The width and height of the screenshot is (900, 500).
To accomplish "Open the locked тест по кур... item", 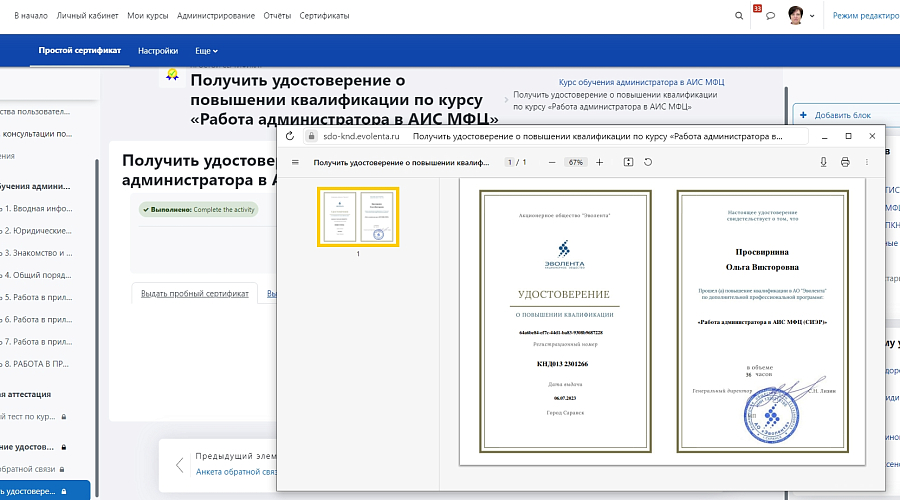I will [28, 417].
